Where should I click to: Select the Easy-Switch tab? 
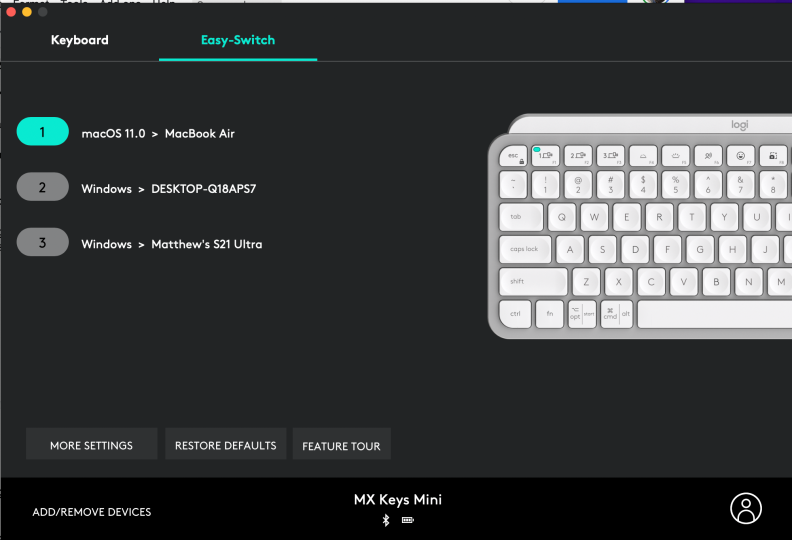pos(238,40)
